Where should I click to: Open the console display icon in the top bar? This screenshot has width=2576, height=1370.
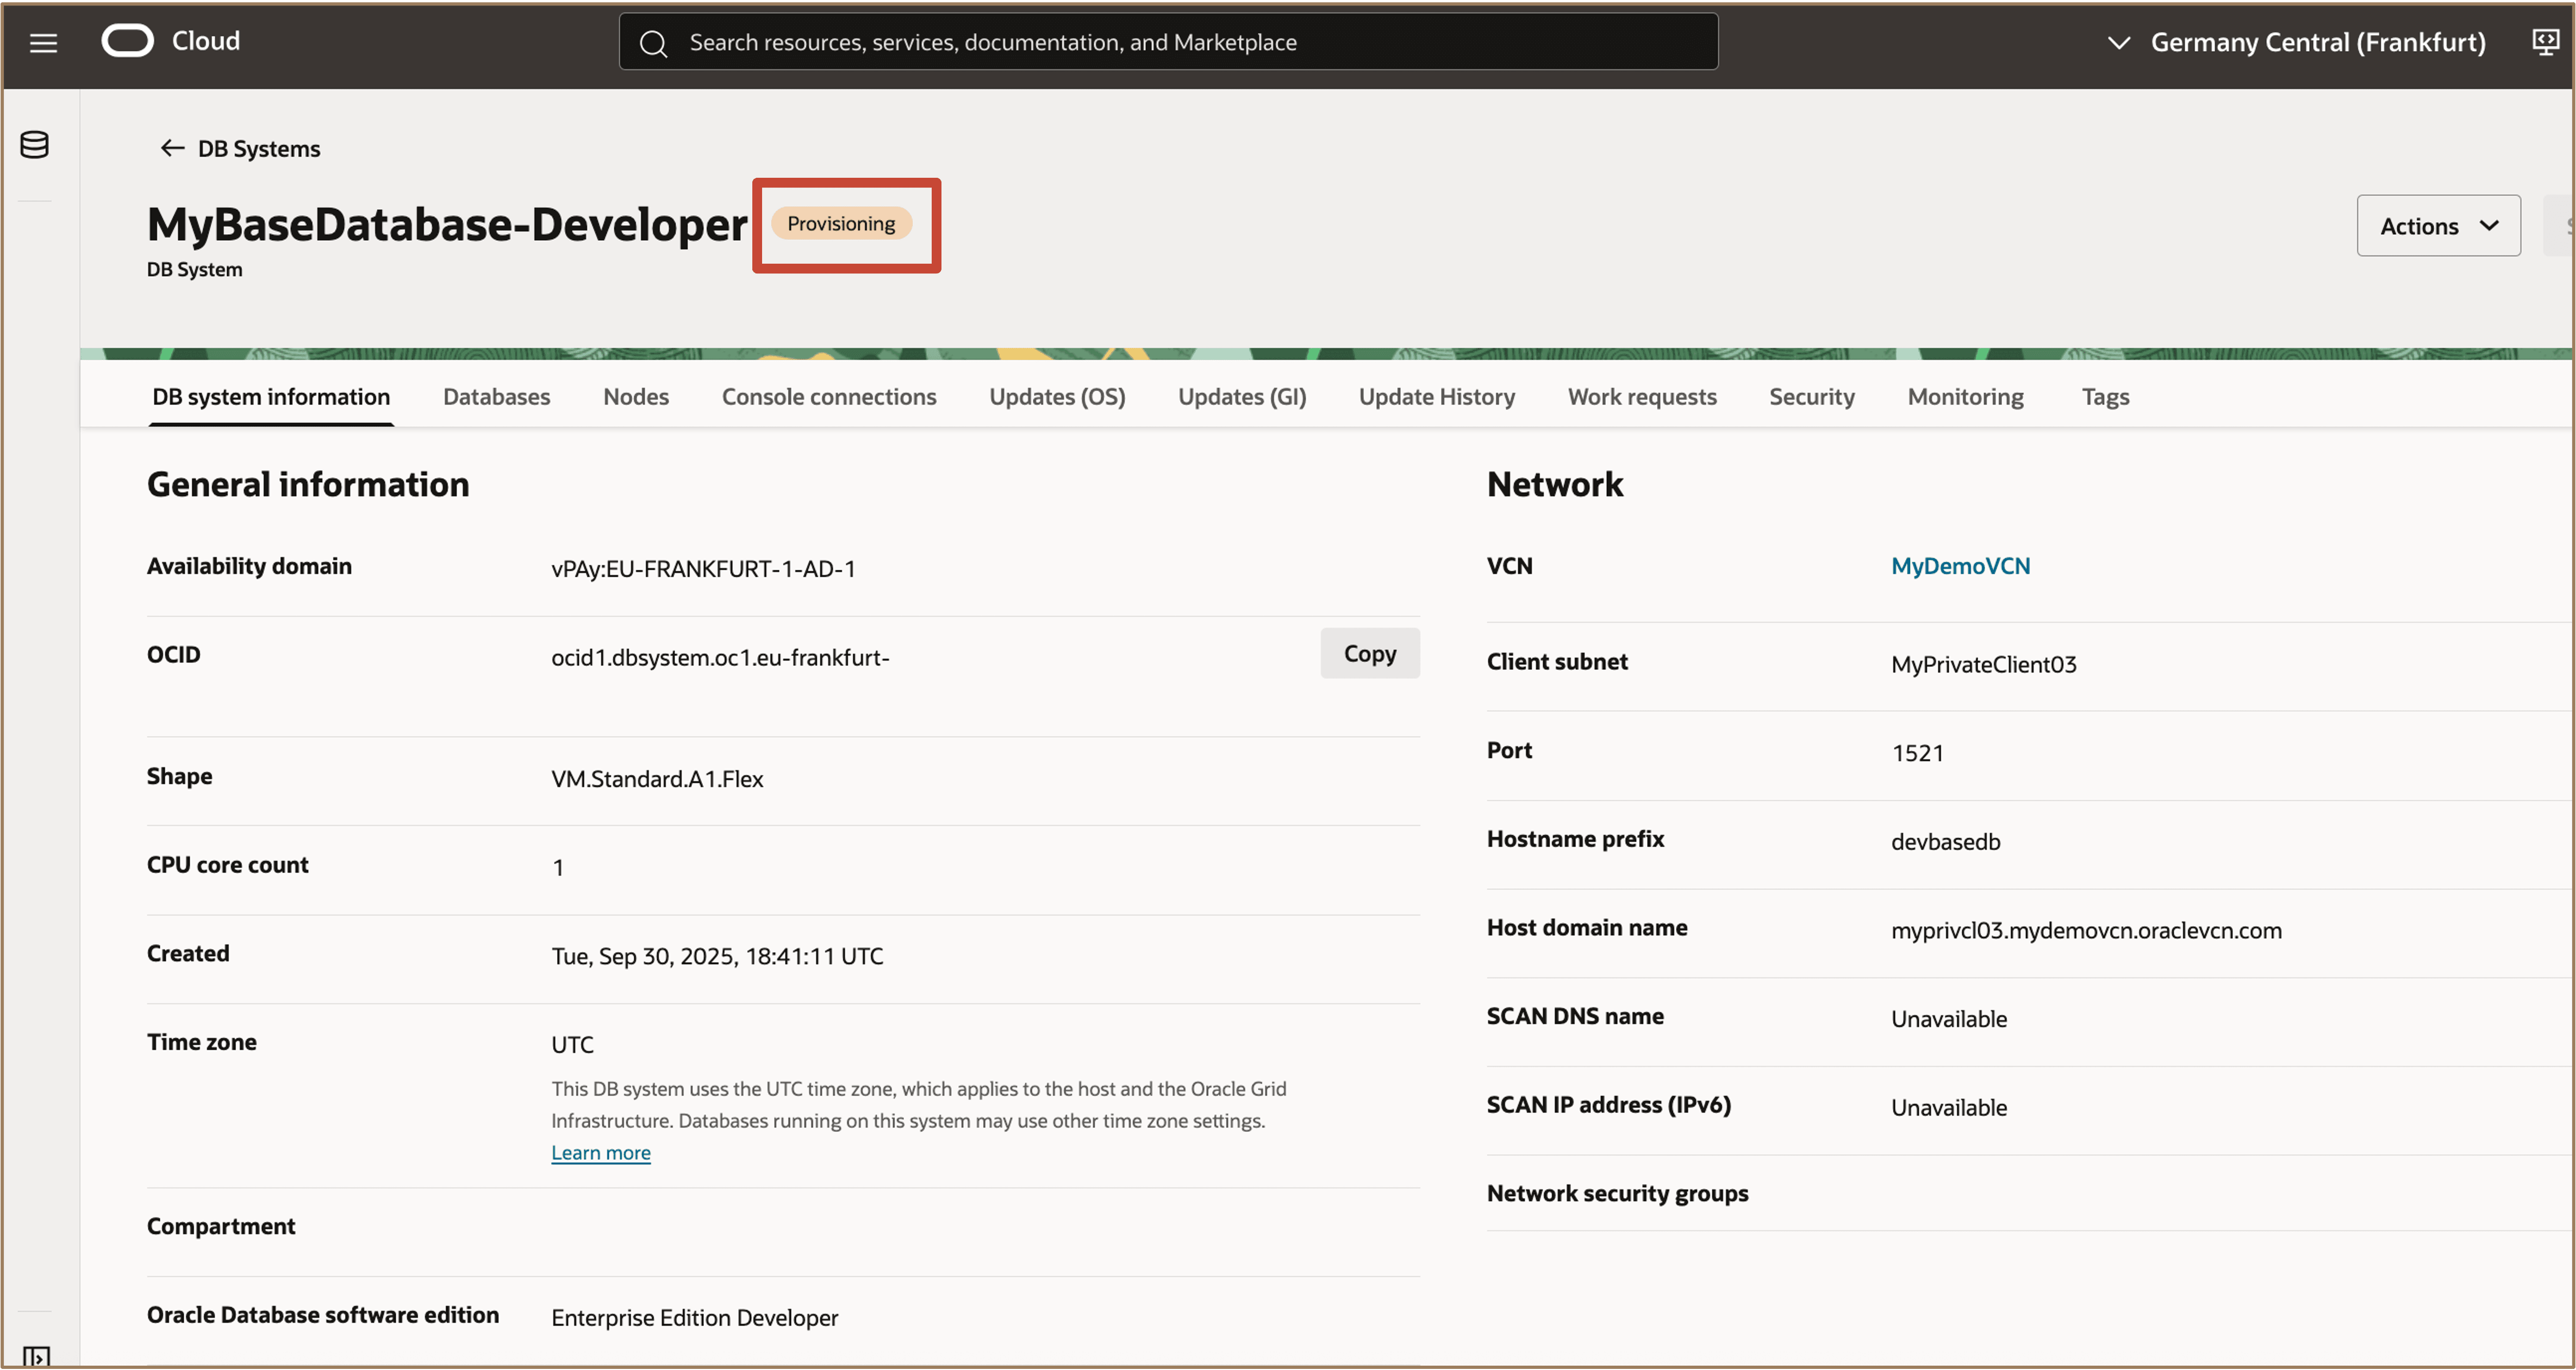click(x=2545, y=42)
